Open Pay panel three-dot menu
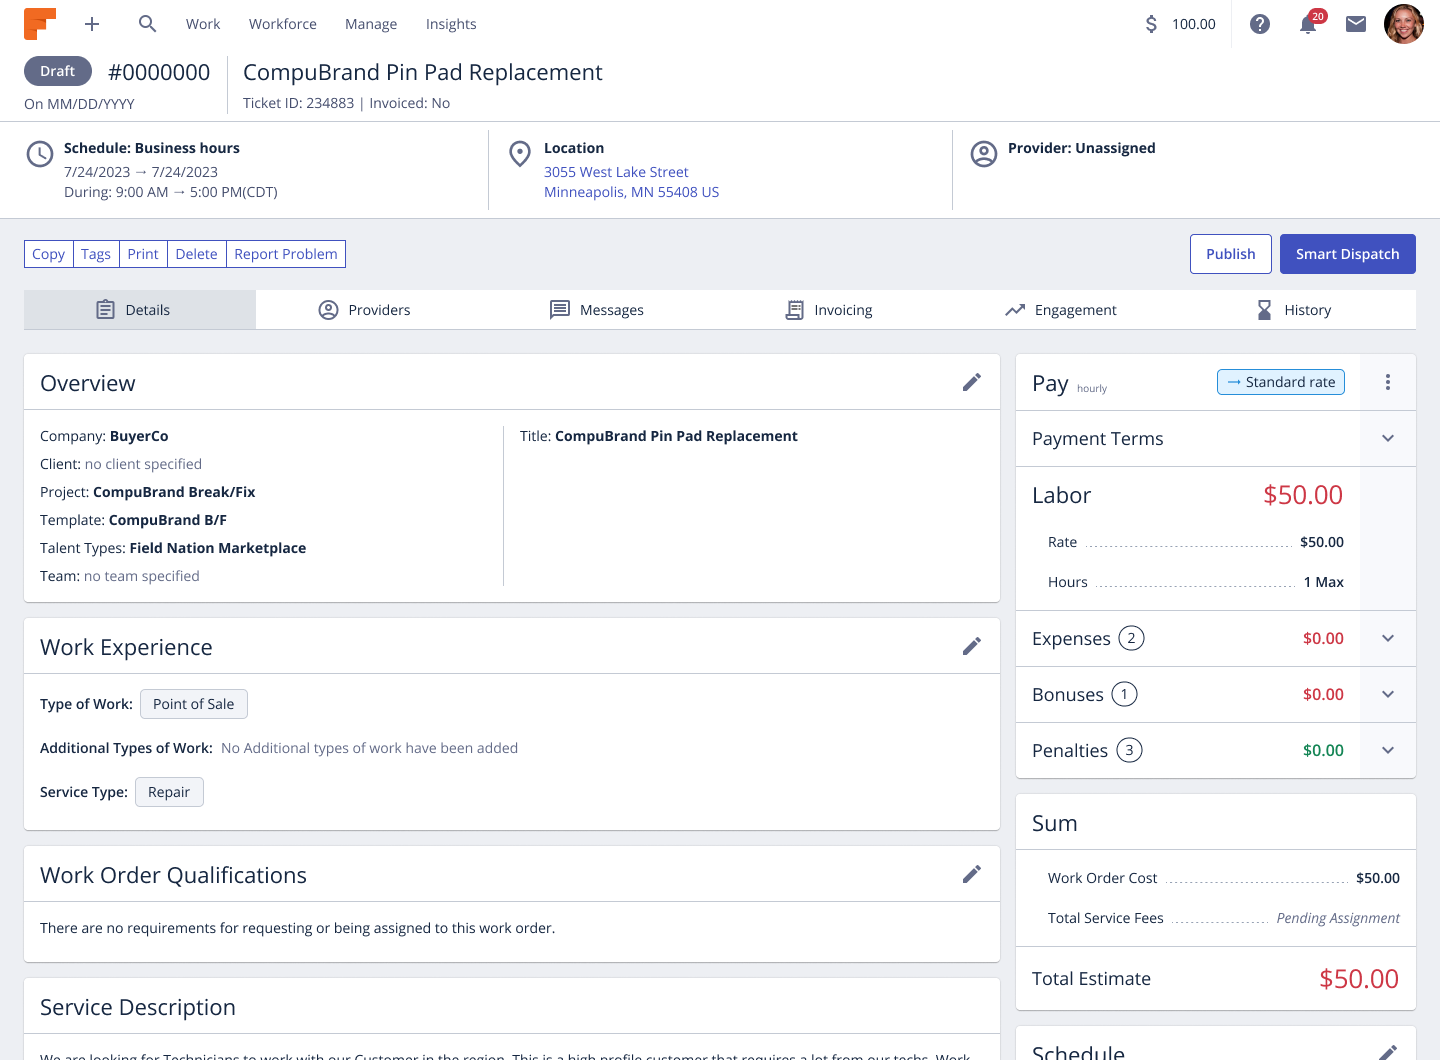1440x1060 pixels. [1388, 382]
